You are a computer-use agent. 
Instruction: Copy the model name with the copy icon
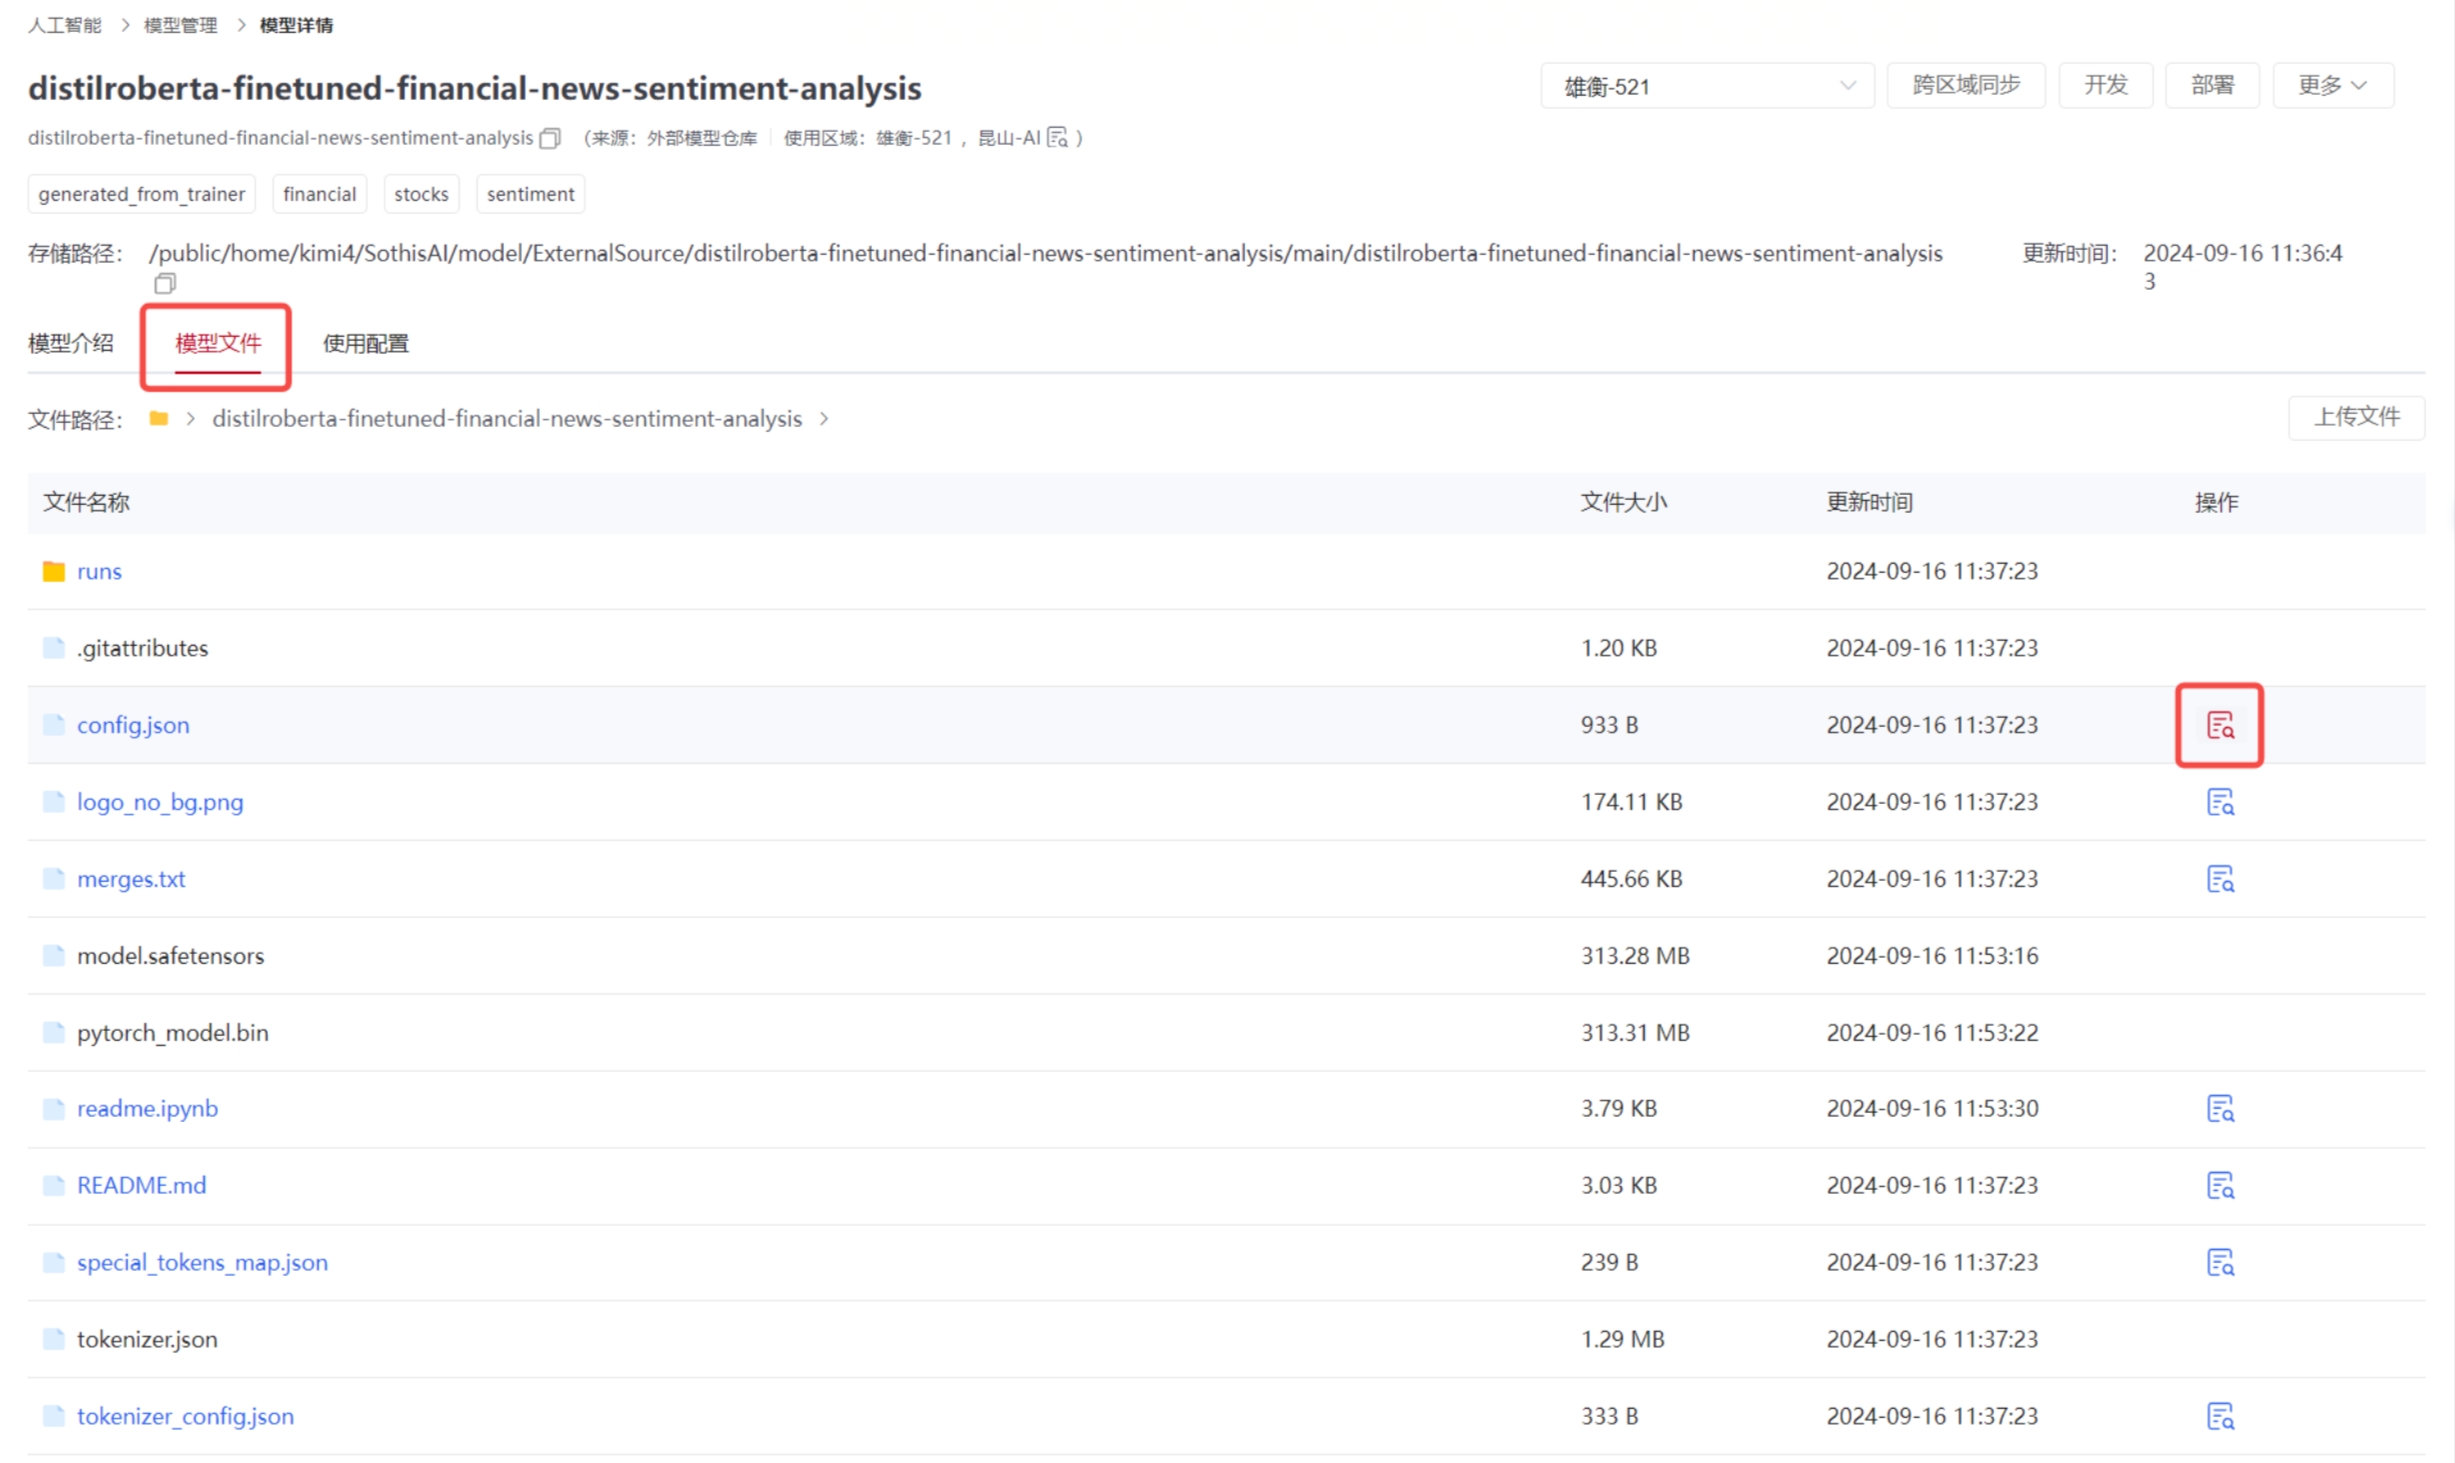coord(550,138)
